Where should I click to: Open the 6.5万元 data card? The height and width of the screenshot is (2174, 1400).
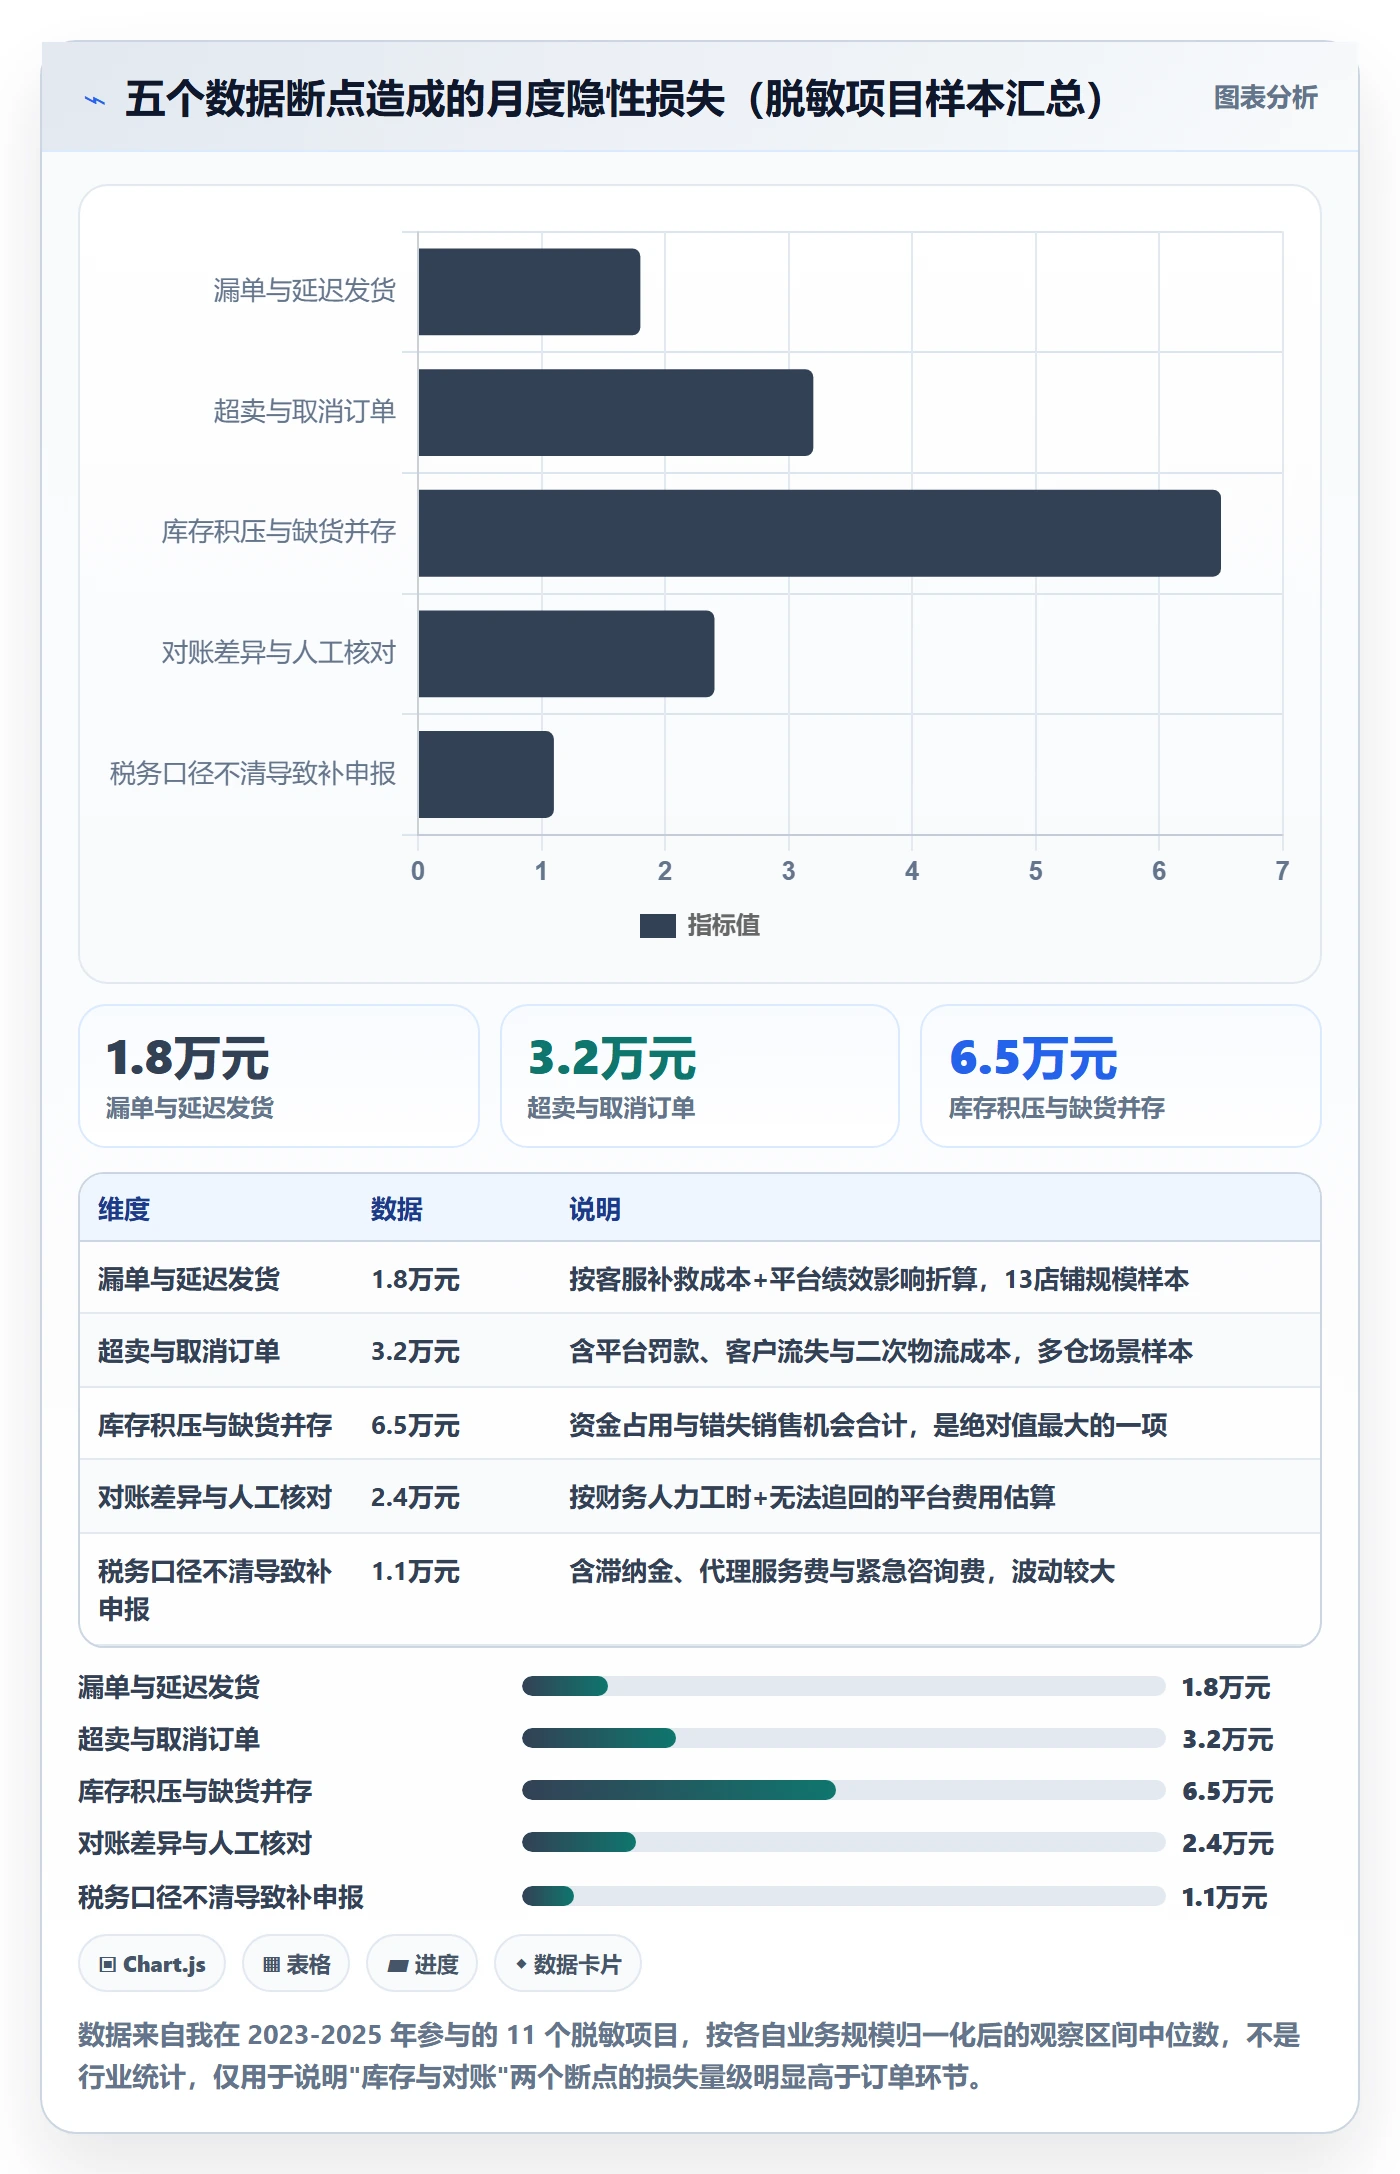(1120, 1076)
